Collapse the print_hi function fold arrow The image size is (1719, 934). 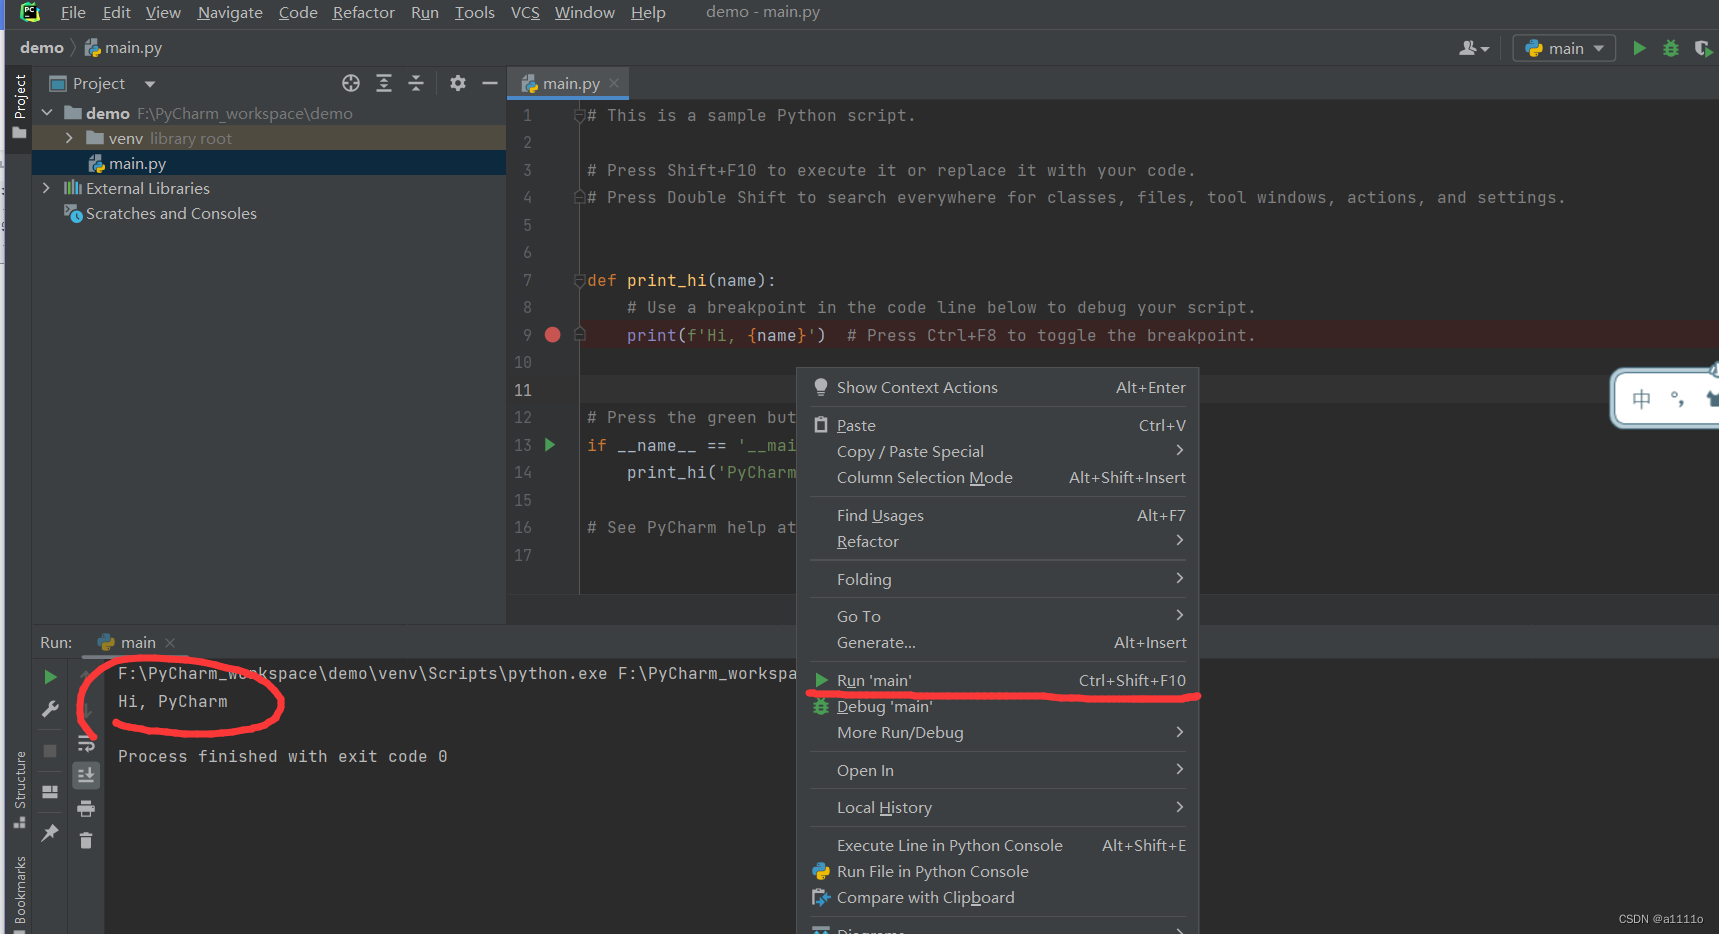[579, 280]
